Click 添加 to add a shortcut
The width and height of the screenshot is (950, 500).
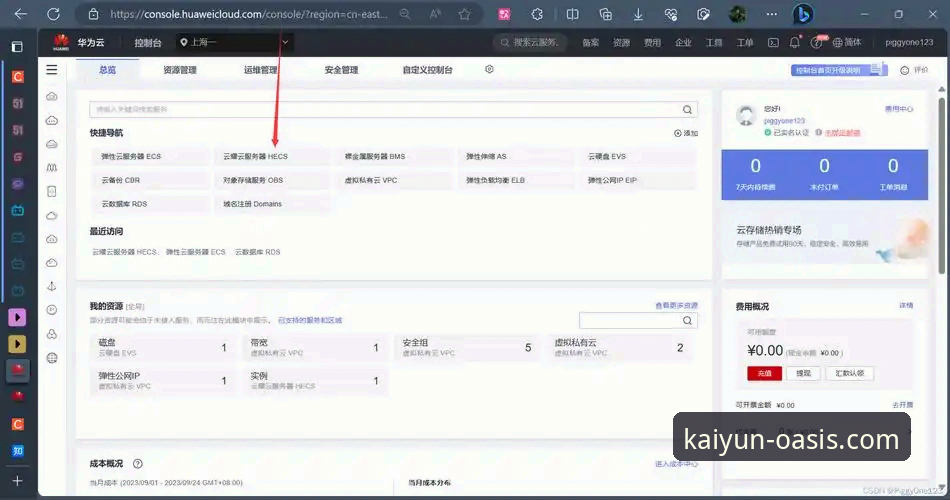point(686,133)
